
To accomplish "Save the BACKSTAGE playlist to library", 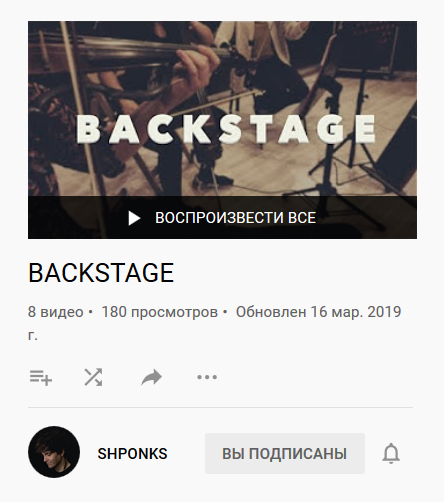I will [x=41, y=377].
